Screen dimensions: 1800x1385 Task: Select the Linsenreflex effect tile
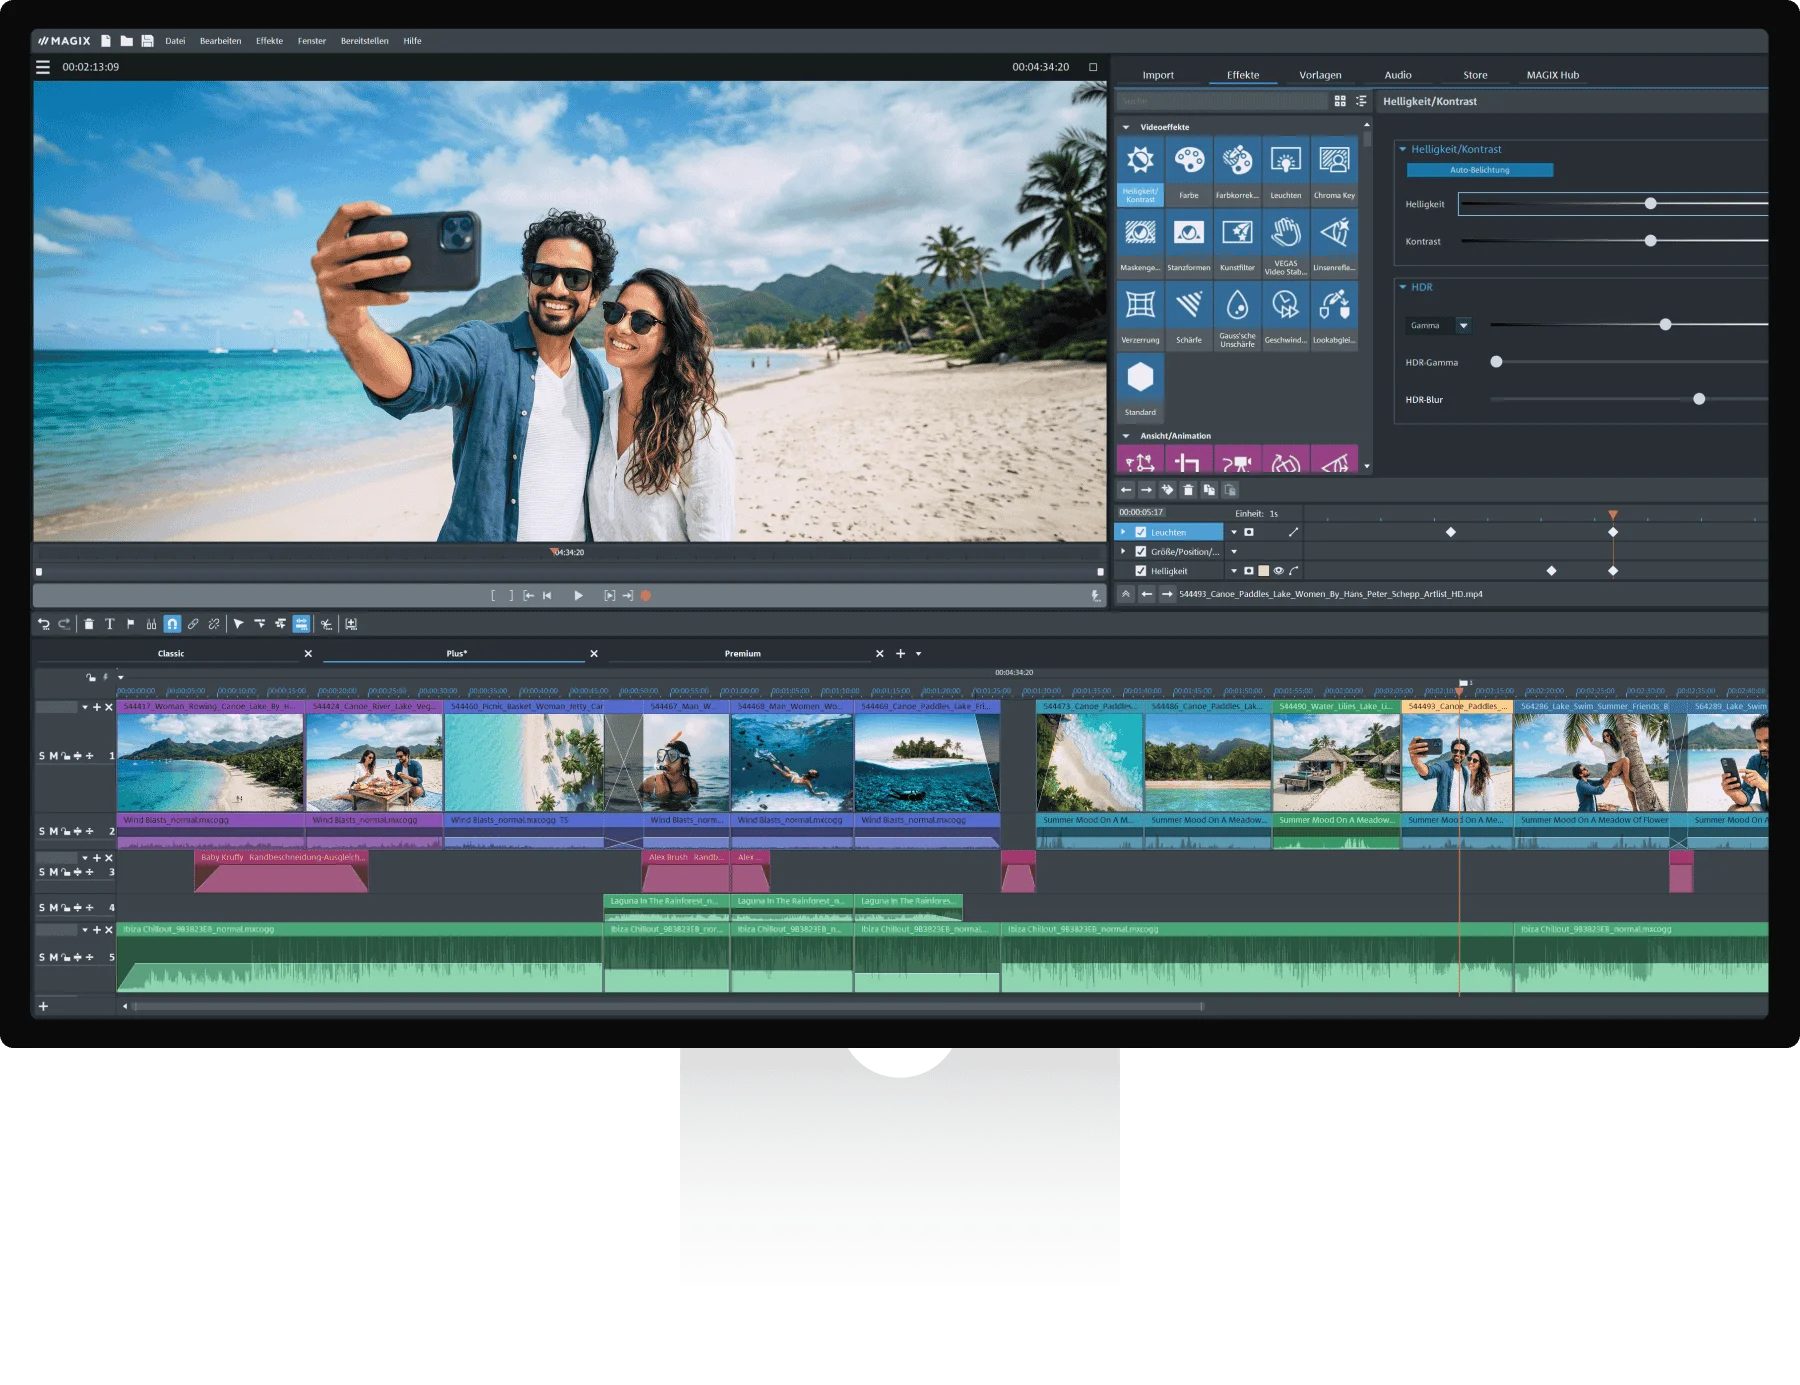(x=1334, y=243)
